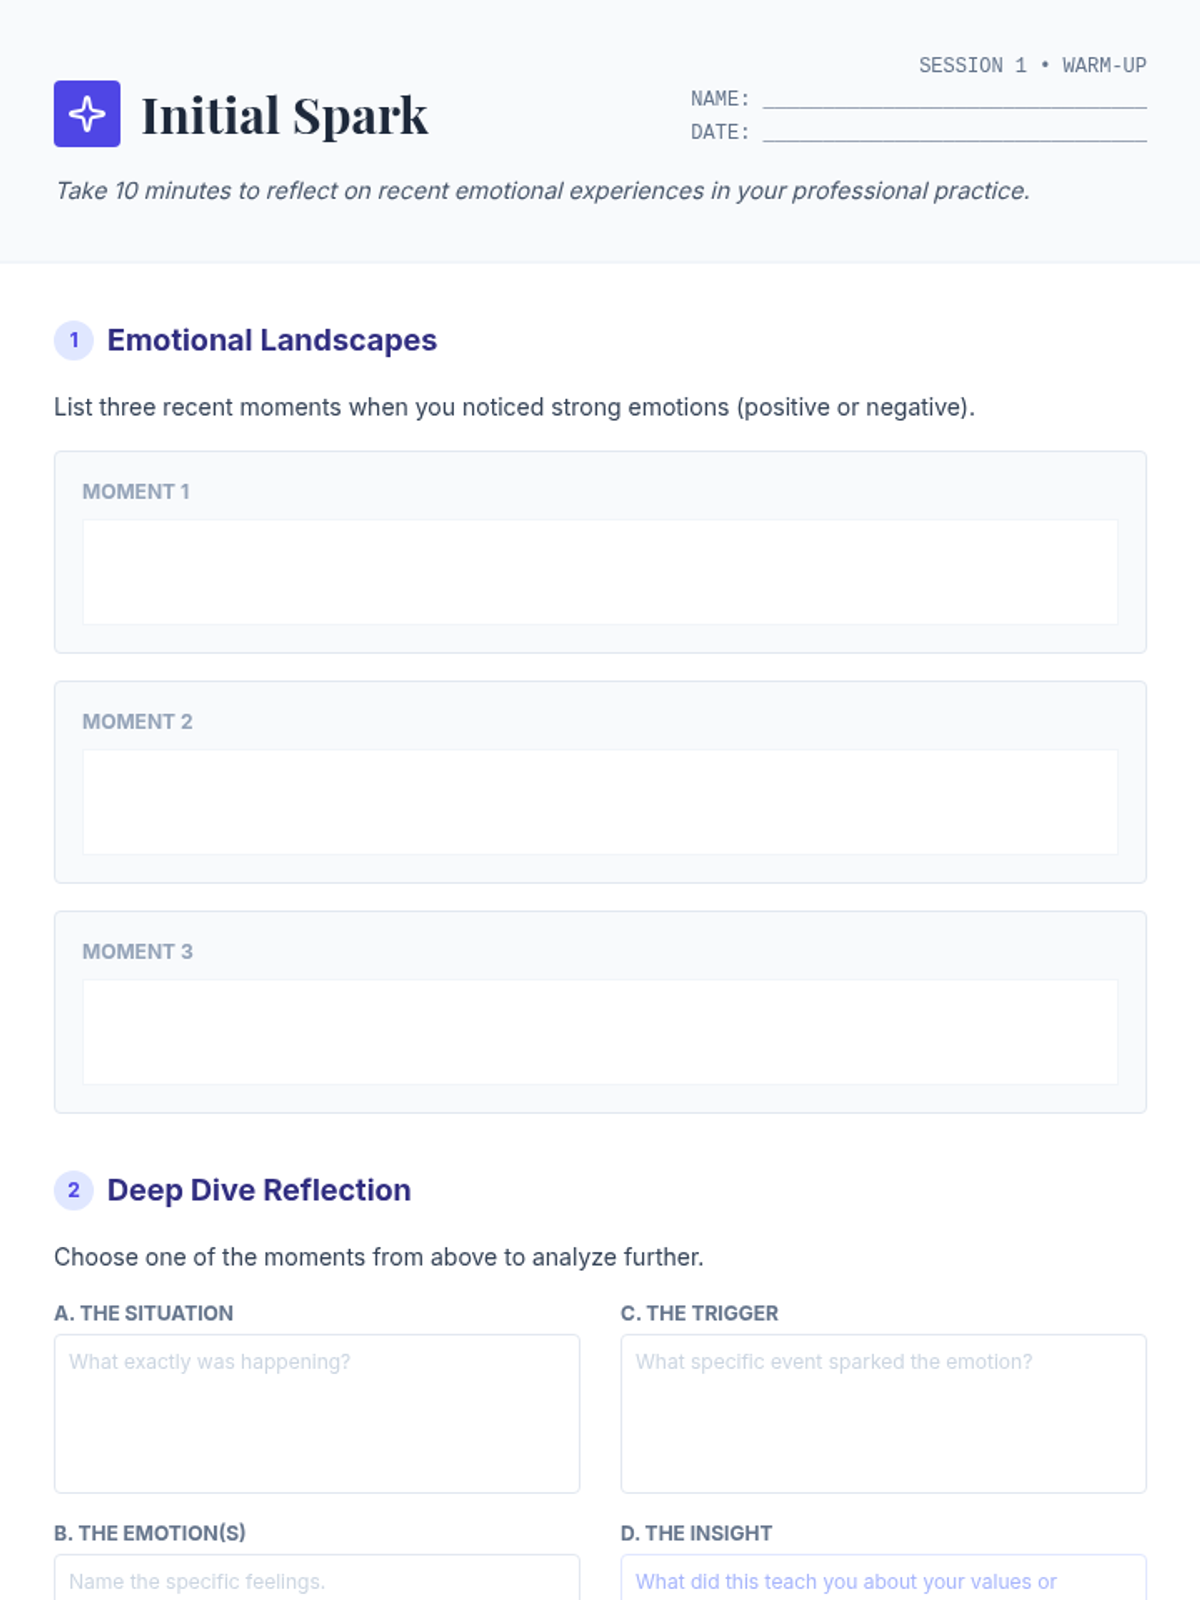Click the D. THE INSIGHT label
This screenshot has width=1200, height=1600.
tap(696, 1533)
